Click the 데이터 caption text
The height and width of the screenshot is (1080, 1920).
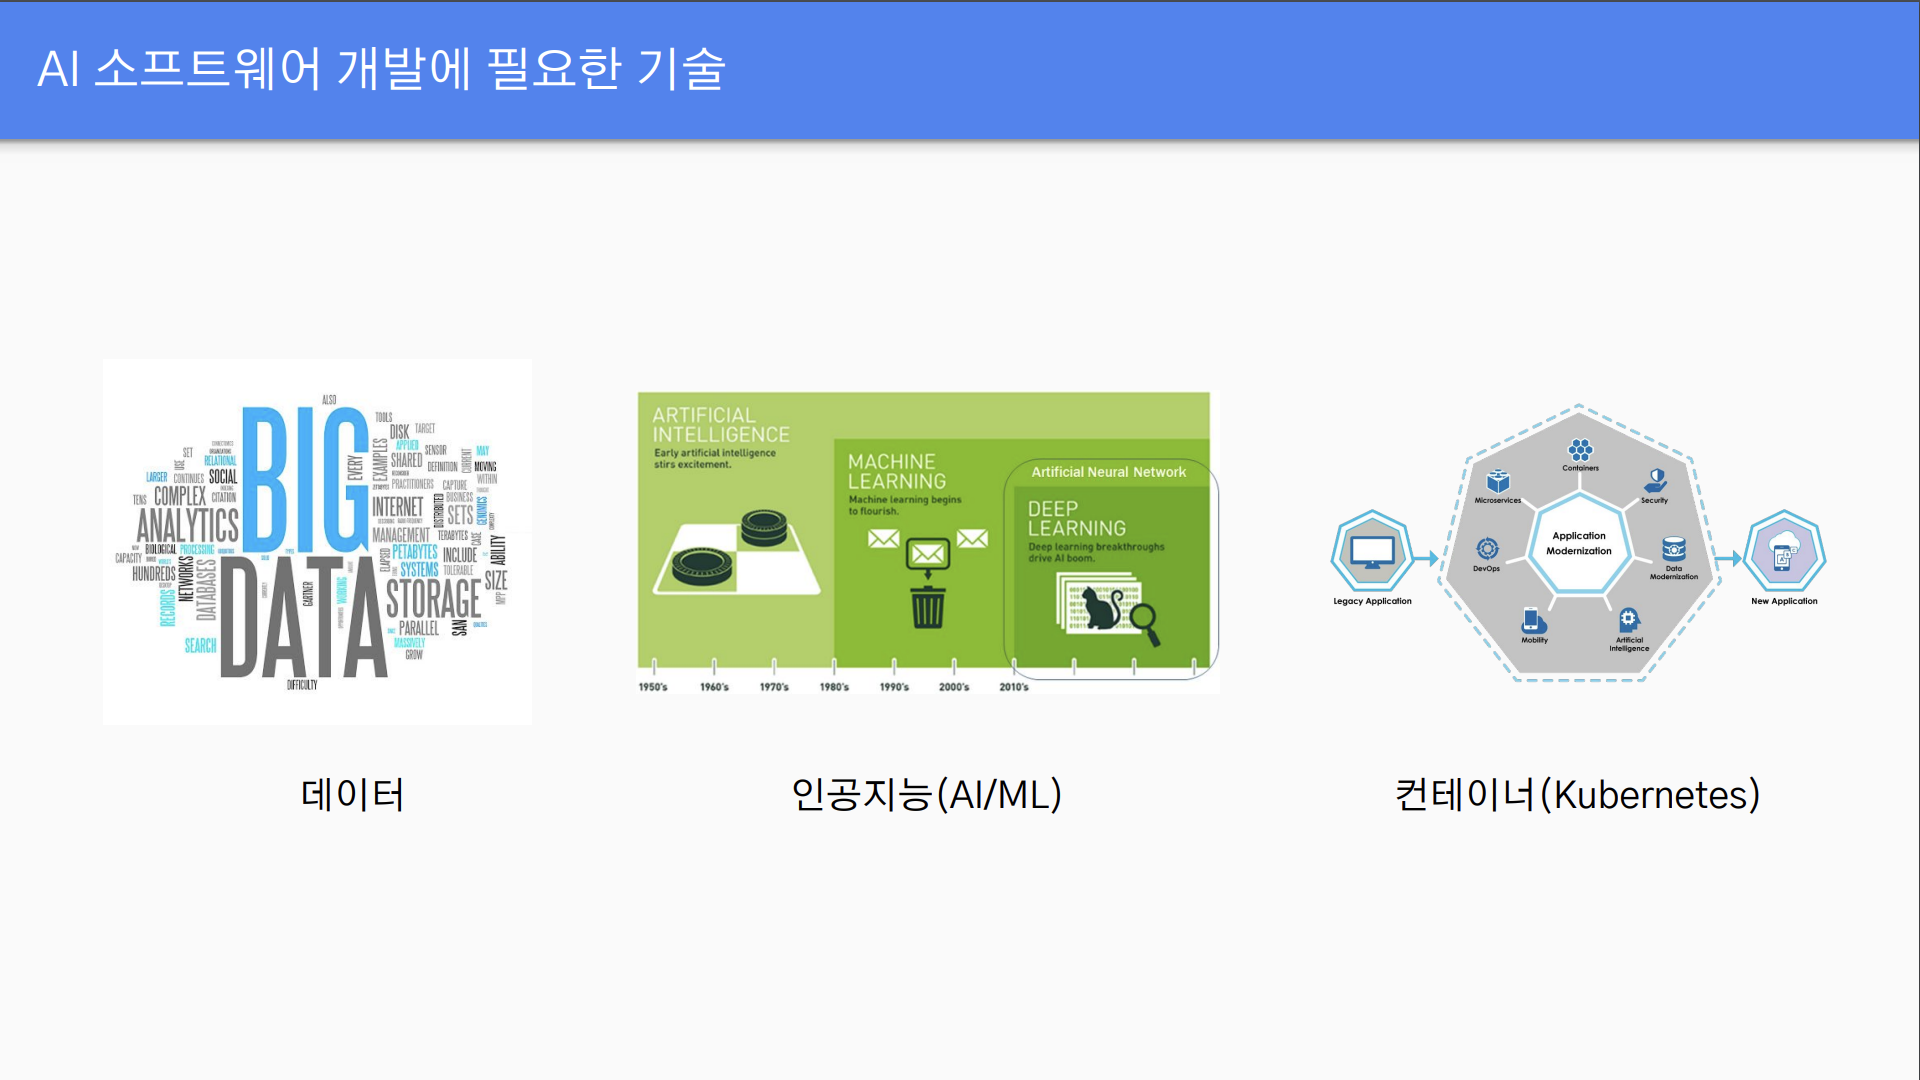(352, 795)
